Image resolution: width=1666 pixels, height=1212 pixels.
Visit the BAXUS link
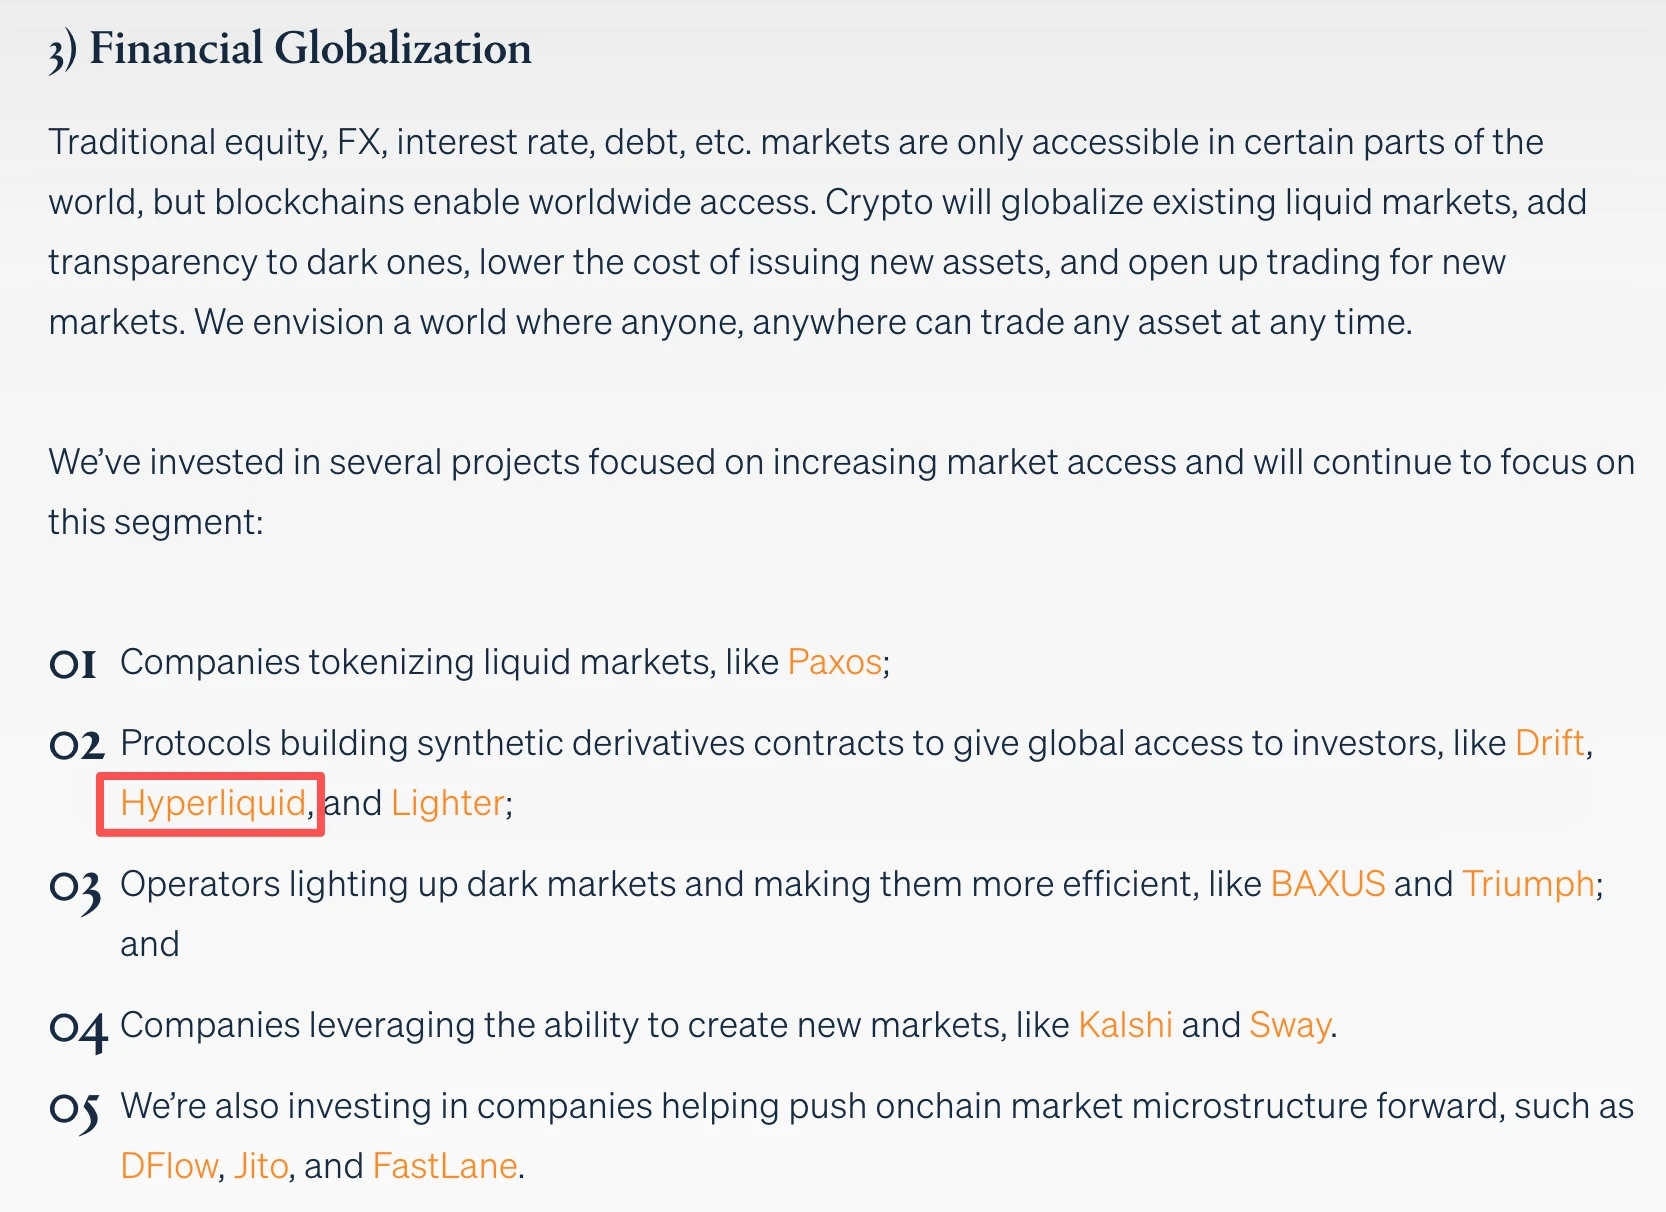pyautogui.click(x=1327, y=884)
